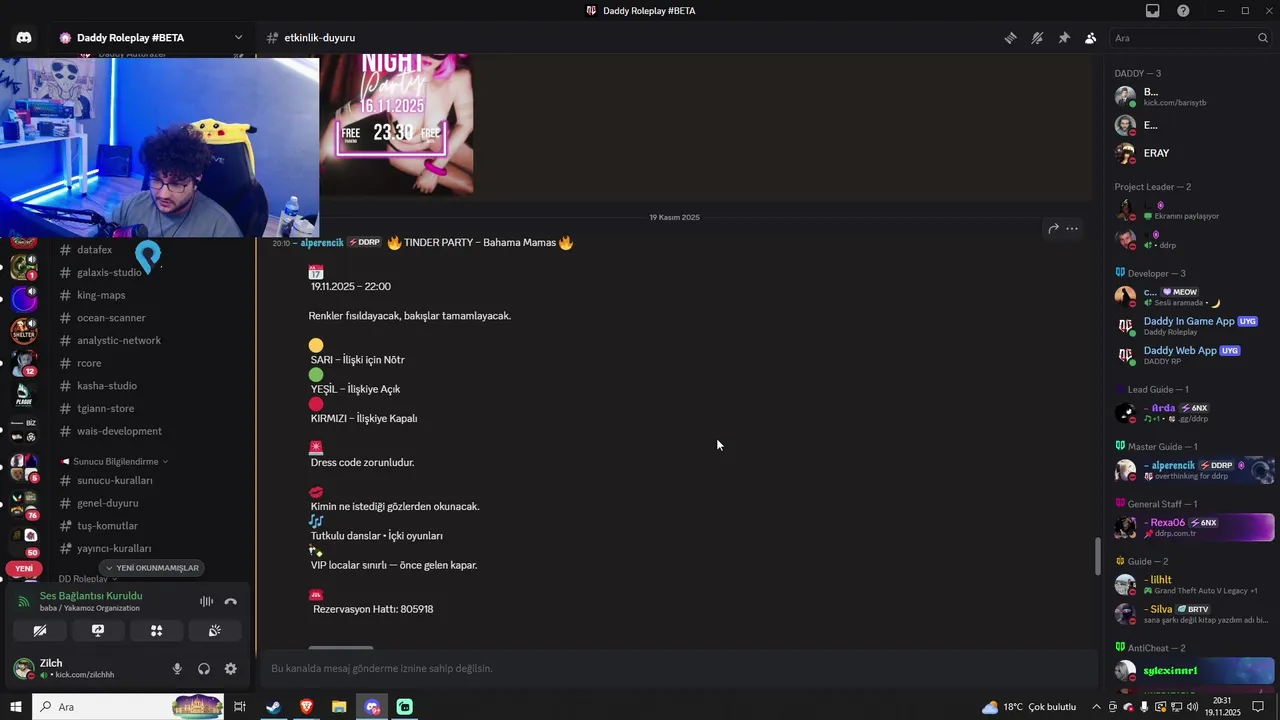Open the Discord help question mark
Screen dimensions: 1280x720
(x=1183, y=10)
